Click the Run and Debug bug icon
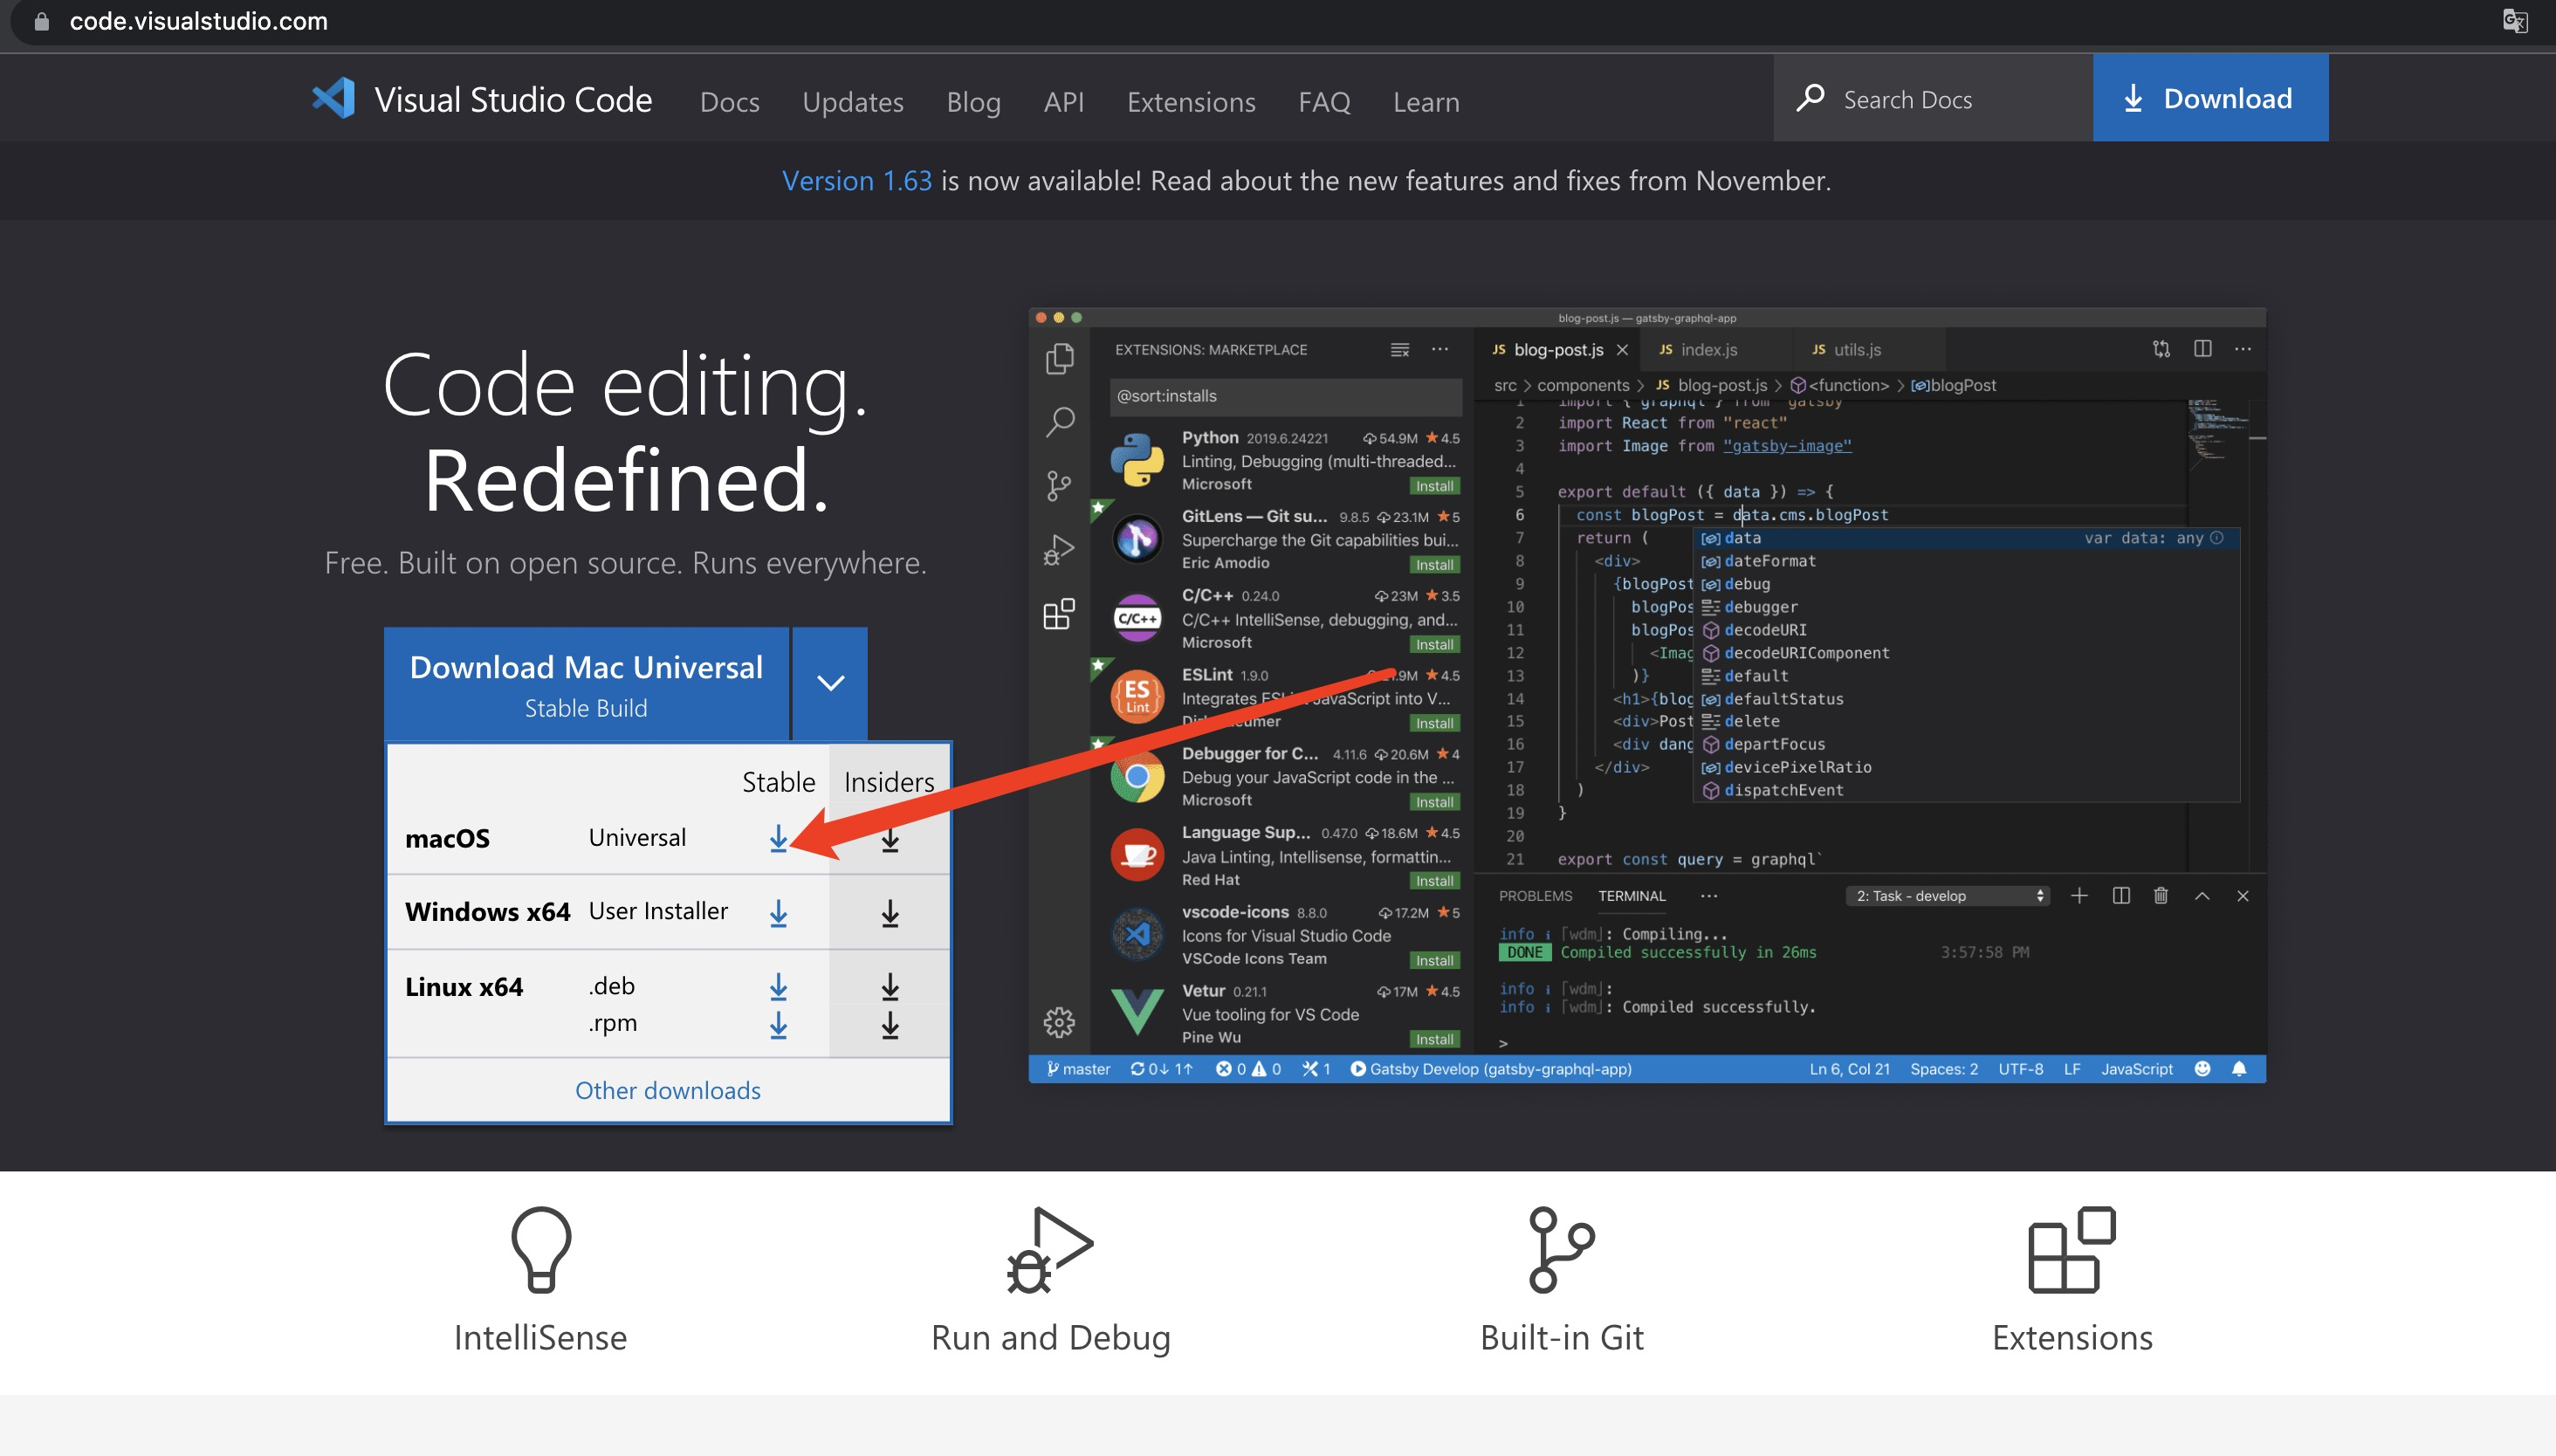 (x=1050, y=1250)
